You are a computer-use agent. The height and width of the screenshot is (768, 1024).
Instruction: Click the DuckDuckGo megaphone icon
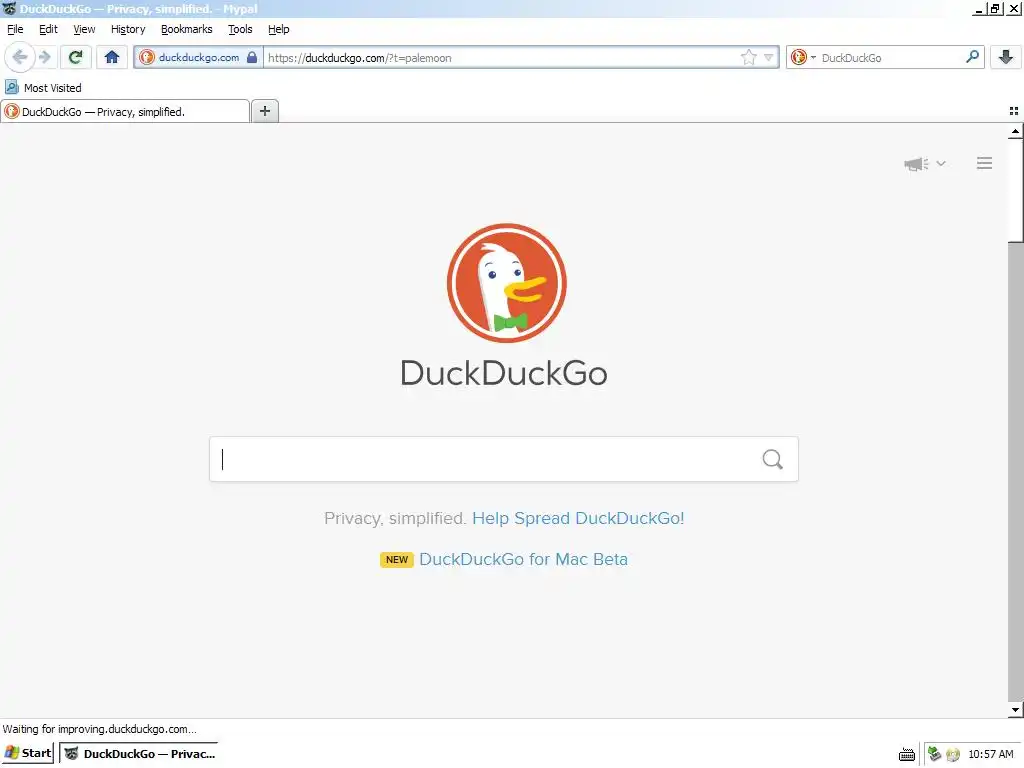916,163
